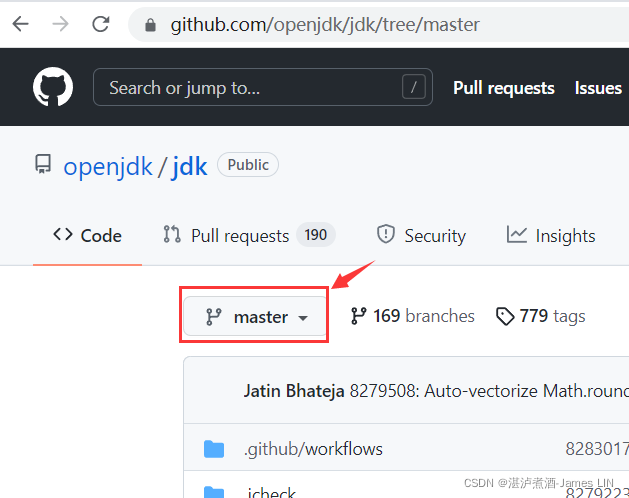Viewport: 629px width, 498px height.
Task: Click the padlock site info icon
Action: (x=150, y=25)
